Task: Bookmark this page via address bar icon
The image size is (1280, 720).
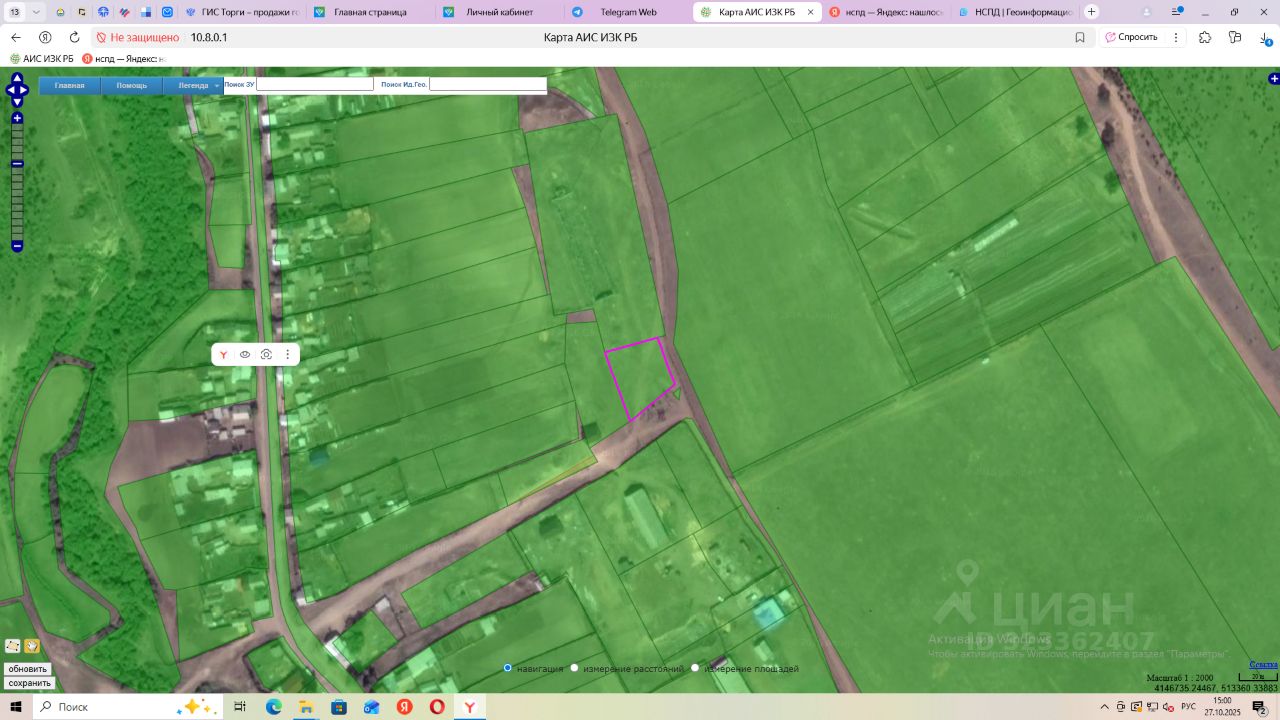Action: coord(1080,37)
